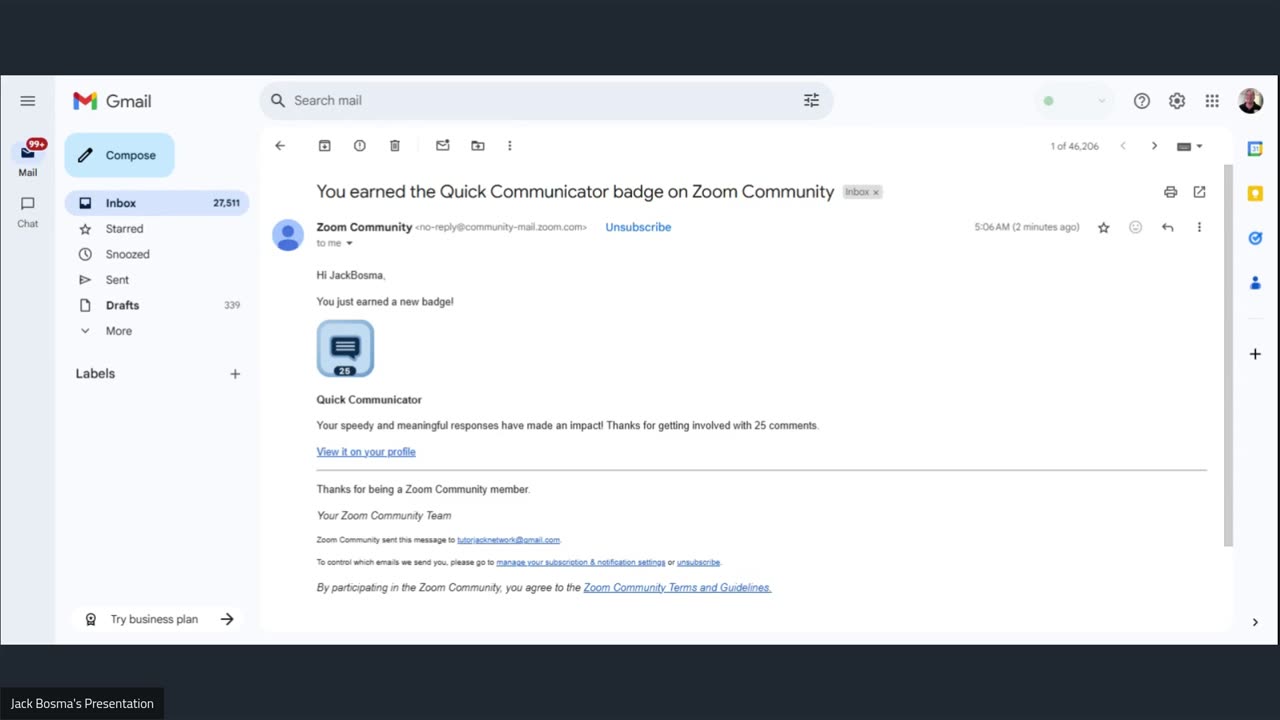Go to the newer email arrow
This screenshot has width=1280, height=720.
tap(1123, 146)
